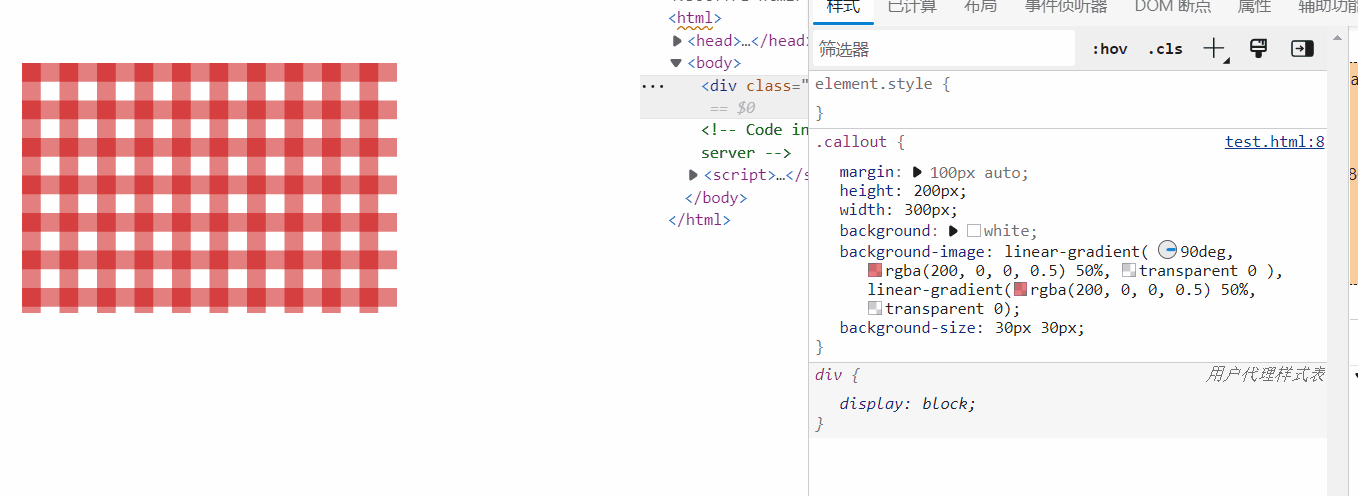Expand the background shorthand triangle
This screenshot has height=496, width=1358.
tap(953, 230)
